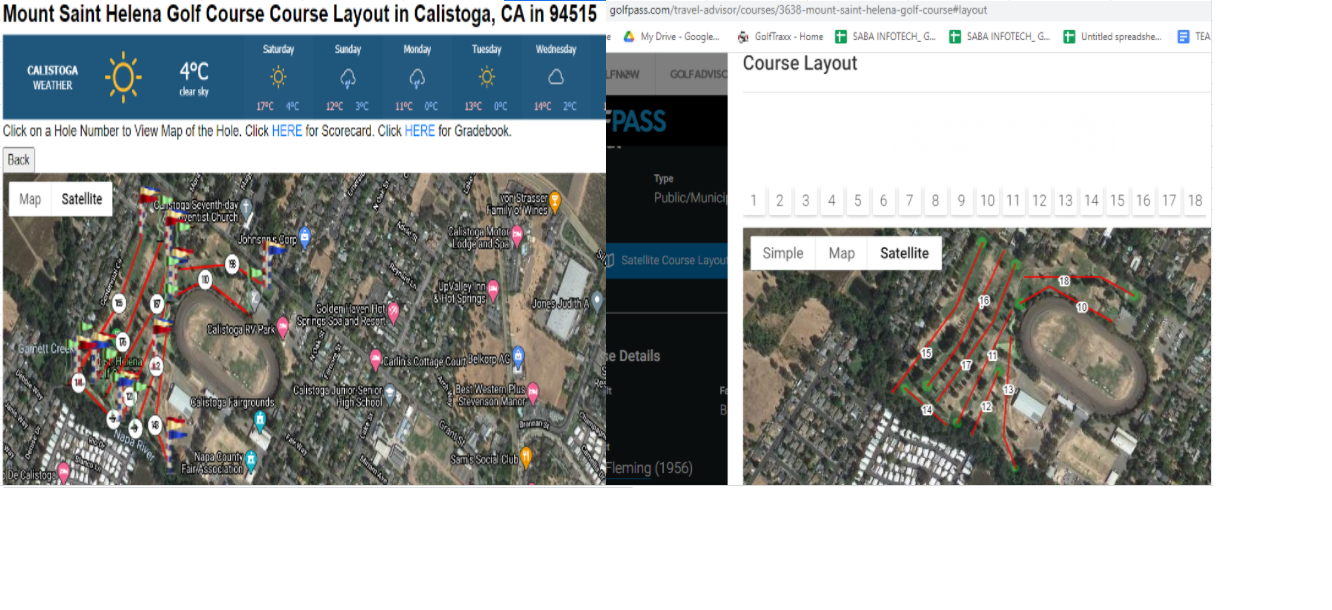The height and width of the screenshot is (610, 1332).
Task: Select hole 9 in Course Layout
Action: coord(961,201)
